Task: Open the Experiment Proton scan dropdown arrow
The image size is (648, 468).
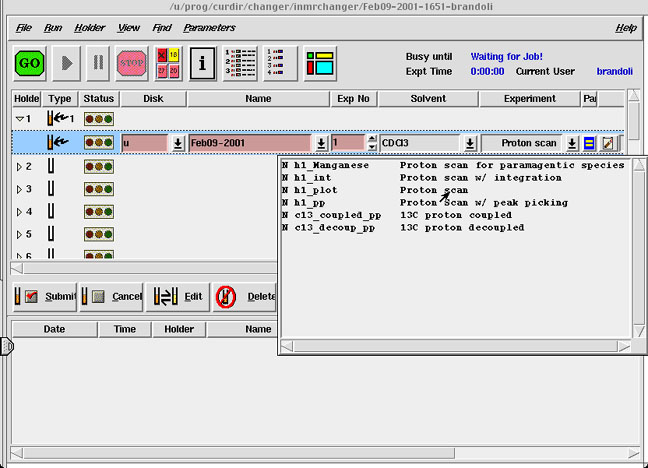Action: (572, 143)
